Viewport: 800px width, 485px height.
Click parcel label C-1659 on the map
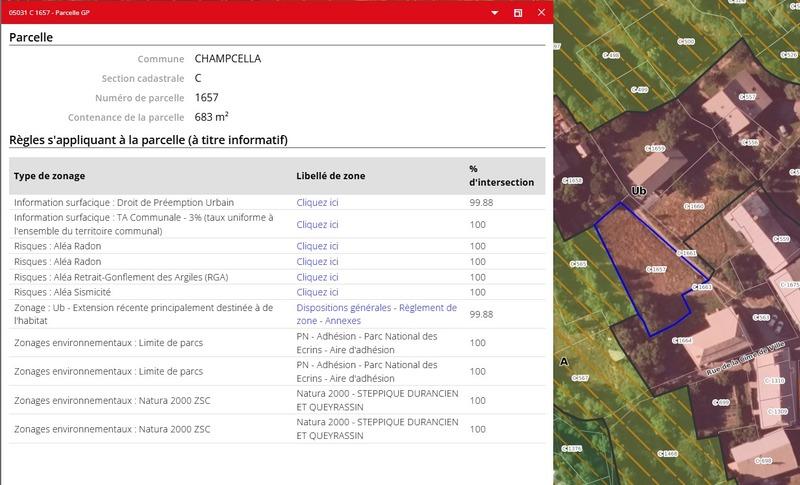point(655,150)
